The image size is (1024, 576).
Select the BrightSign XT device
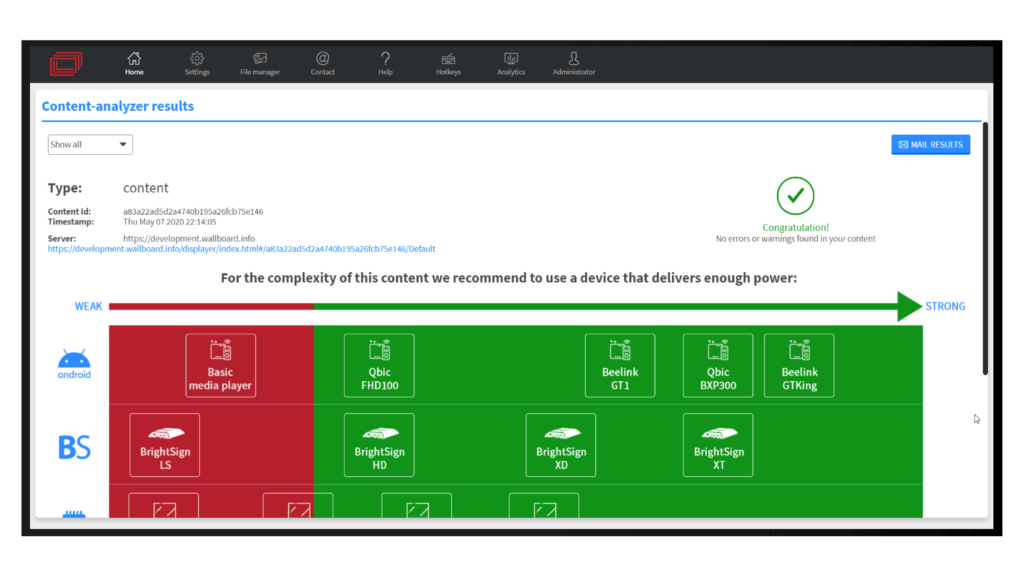pyautogui.click(x=718, y=445)
